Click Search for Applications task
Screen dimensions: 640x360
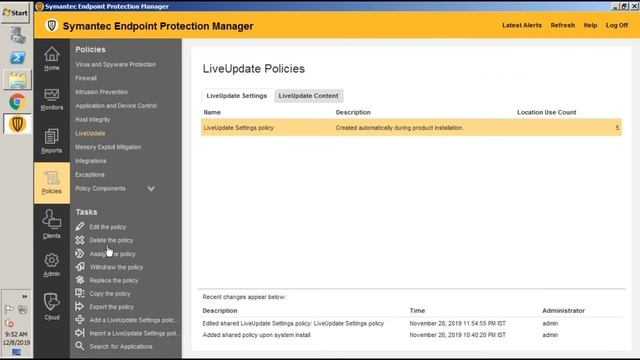[121, 347]
